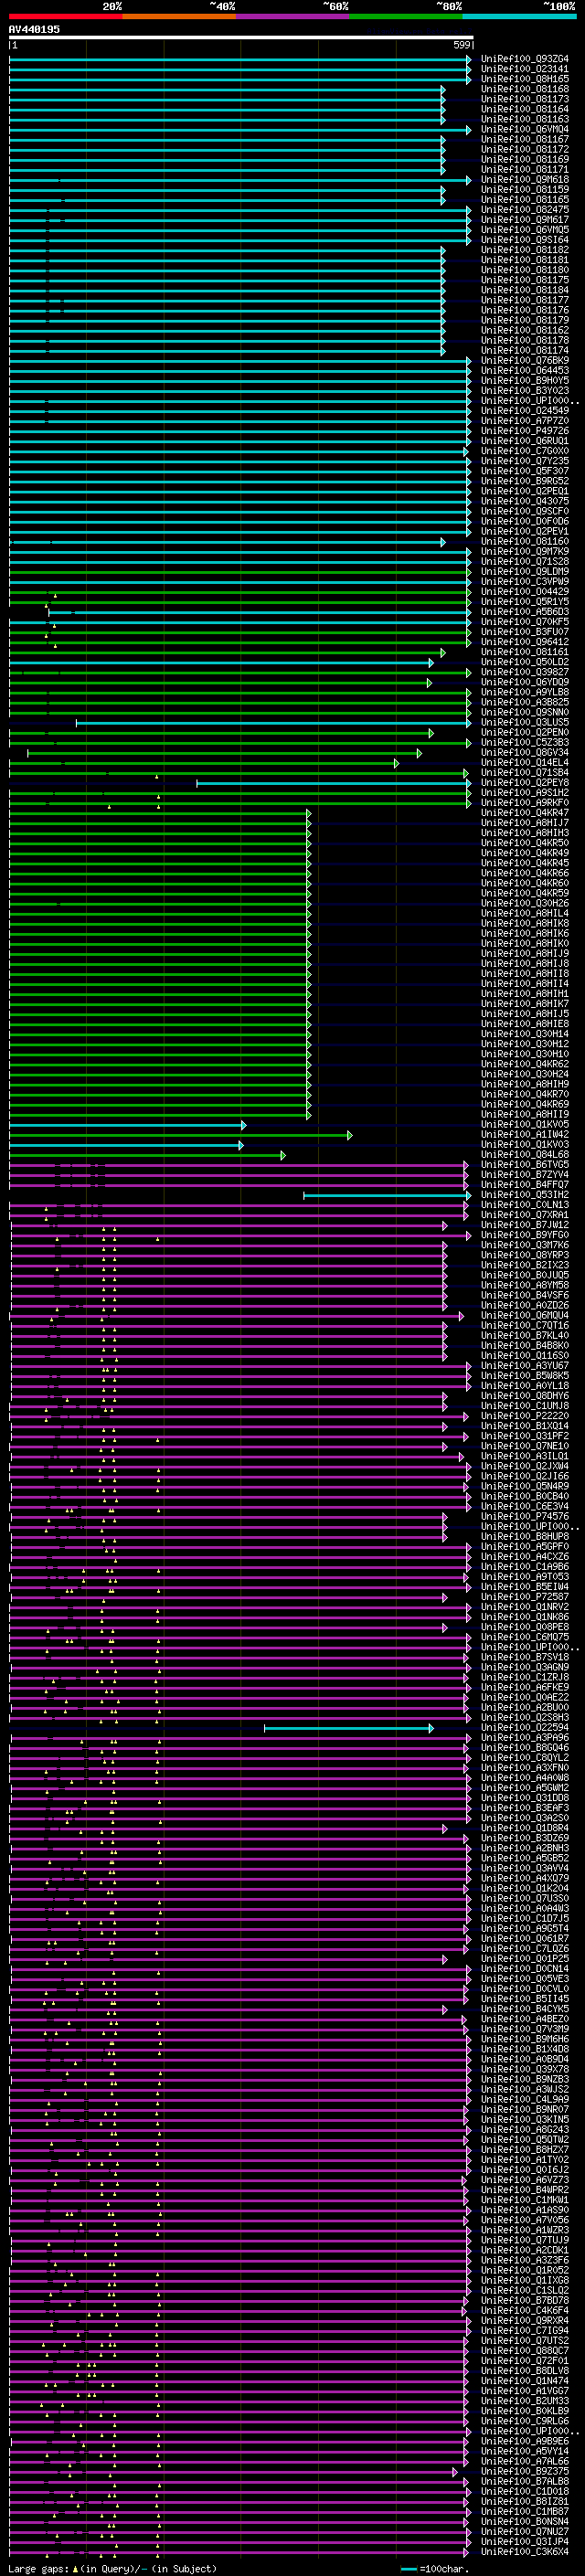Select hit UniRef100_Q9LDM9
Viewport: 585px width, 2576px height.
click(525, 571)
